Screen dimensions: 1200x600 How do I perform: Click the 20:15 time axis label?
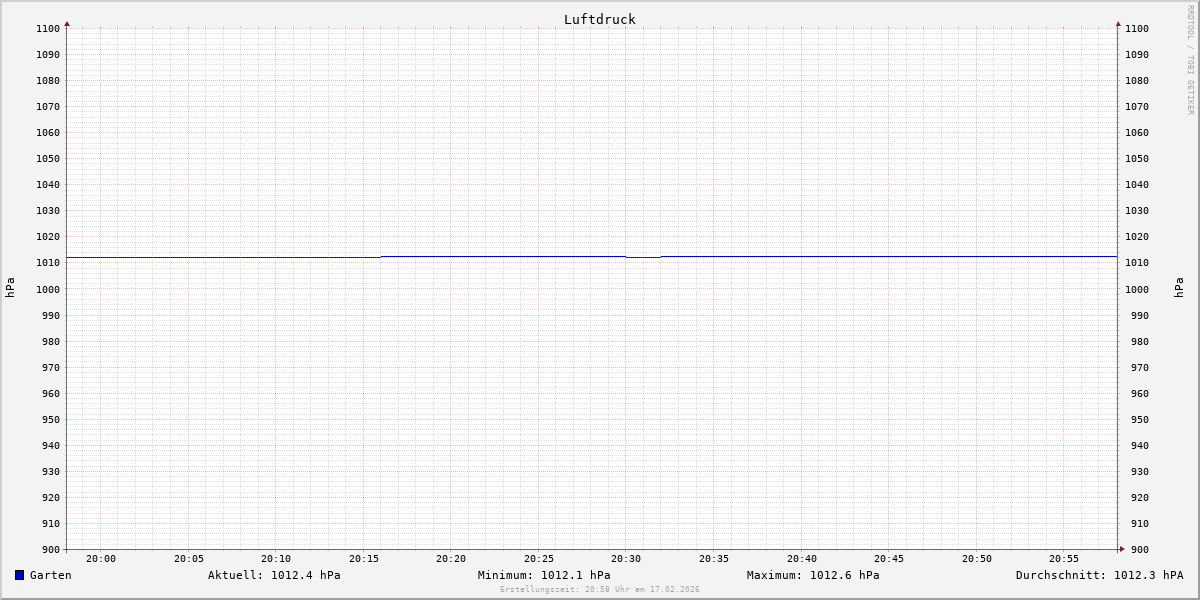point(363,559)
